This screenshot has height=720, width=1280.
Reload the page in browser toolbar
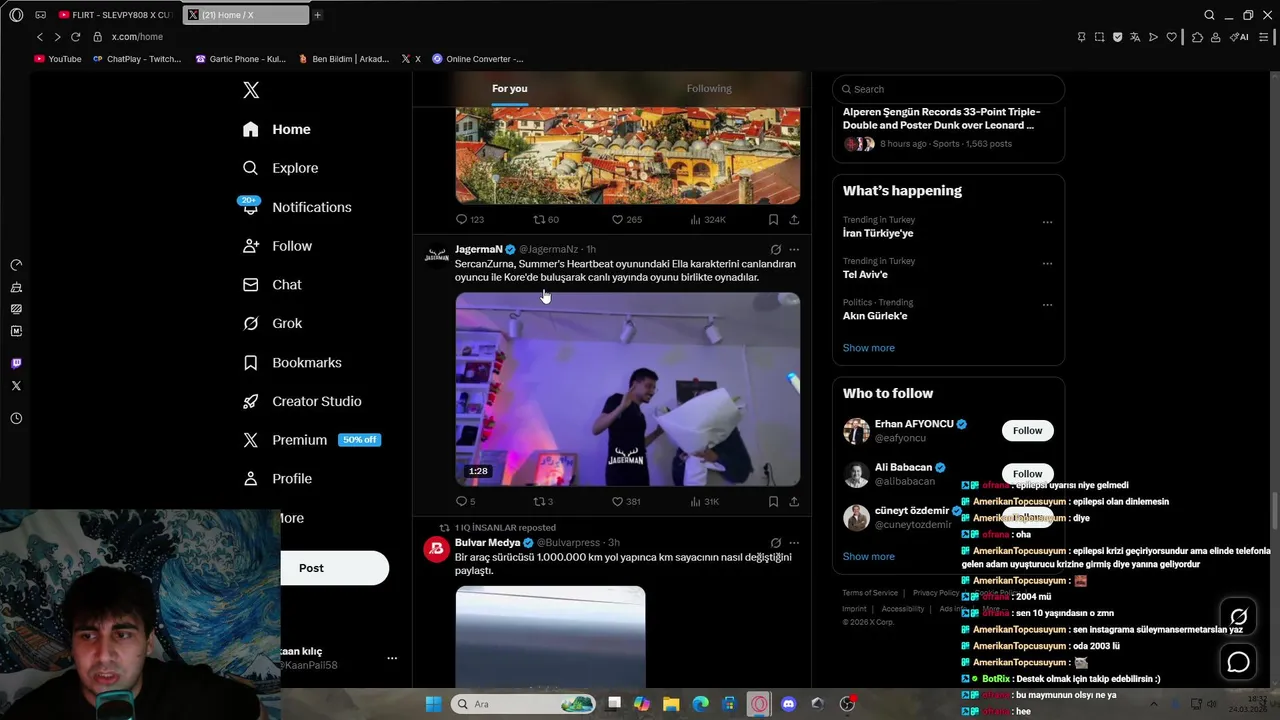pos(75,37)
